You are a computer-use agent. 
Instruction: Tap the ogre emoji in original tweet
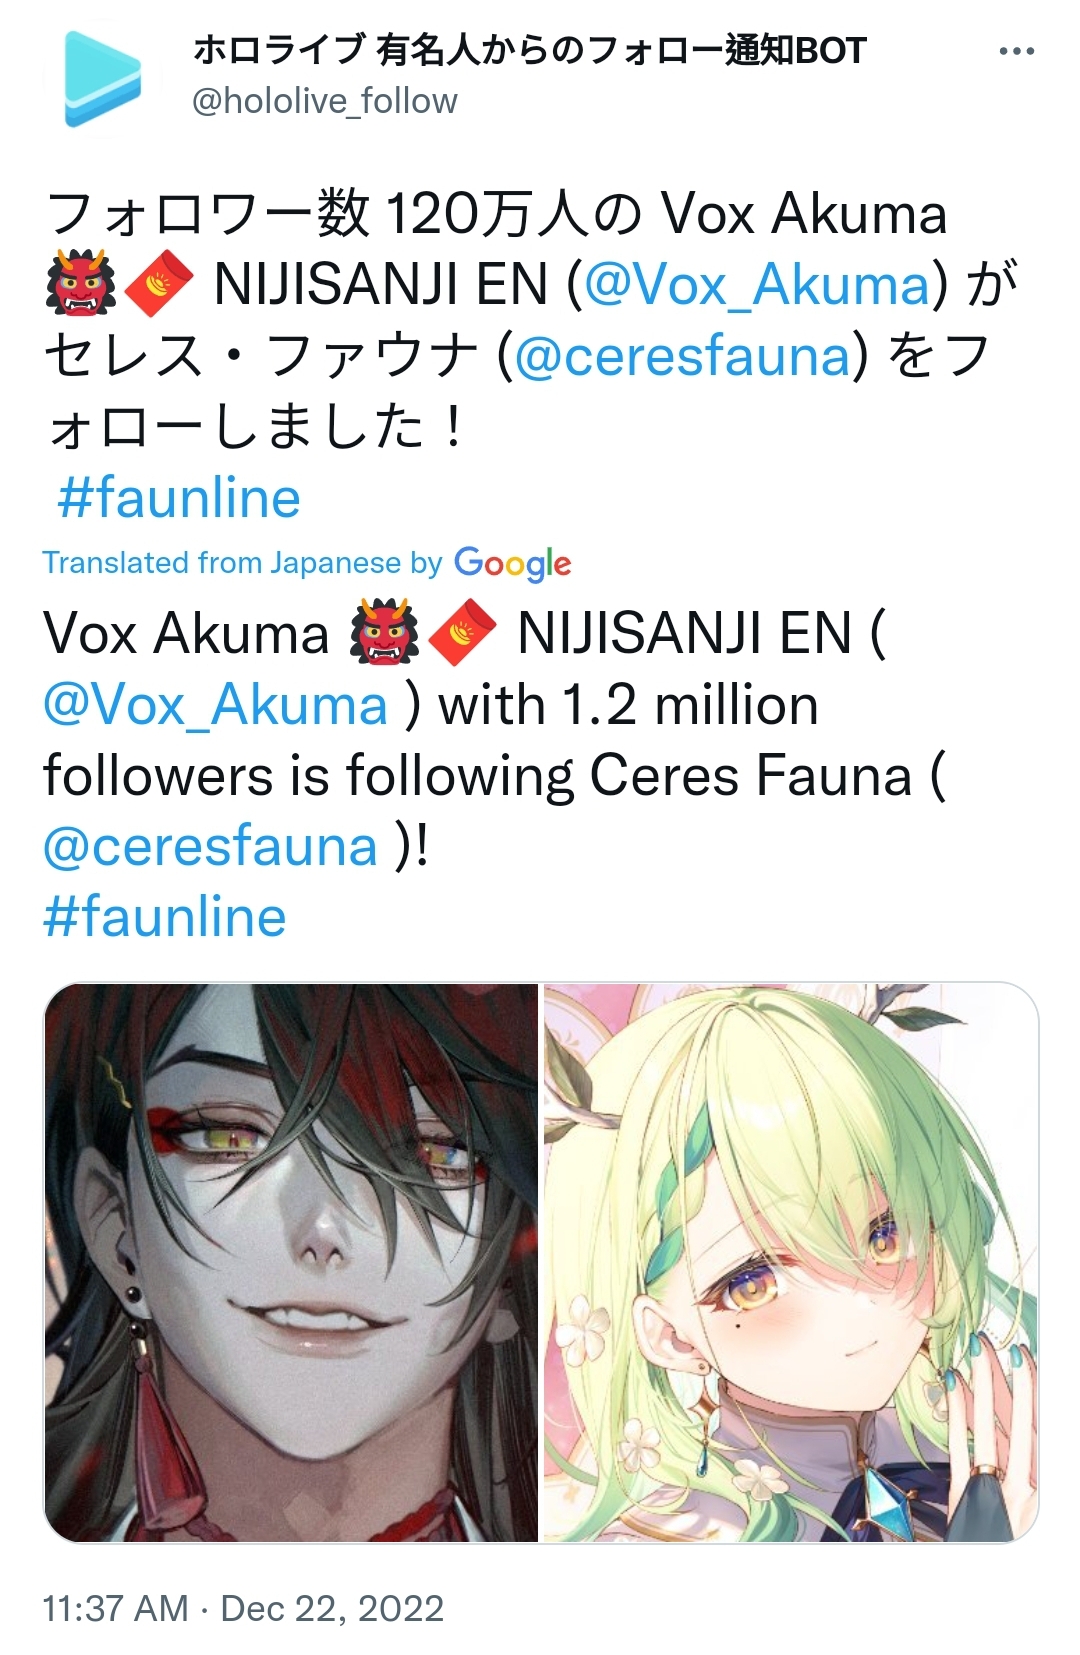[81, 283]
